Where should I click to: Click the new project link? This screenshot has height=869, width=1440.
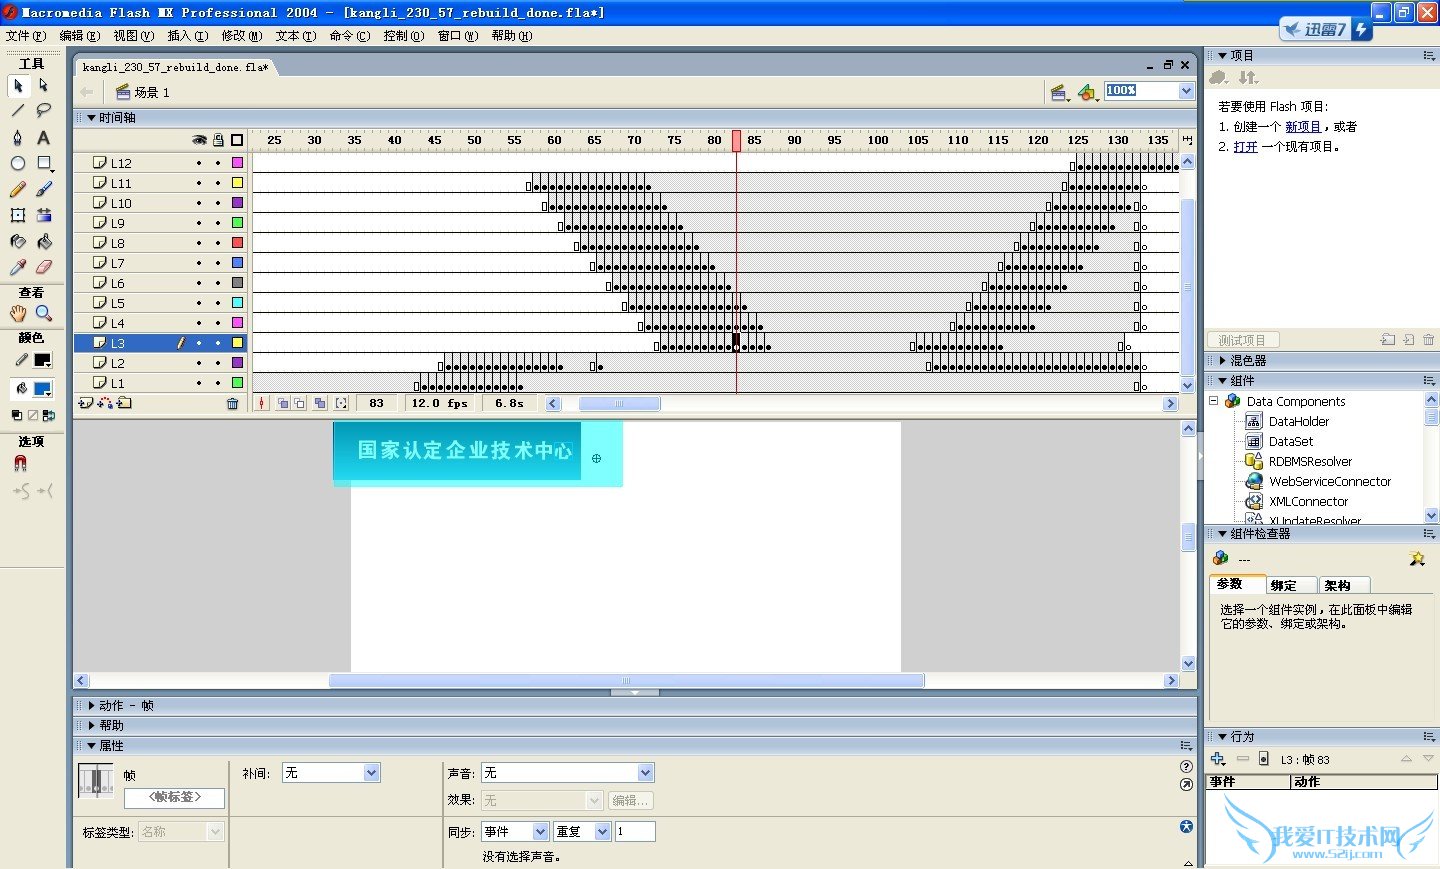click(x=1302, y=127)
